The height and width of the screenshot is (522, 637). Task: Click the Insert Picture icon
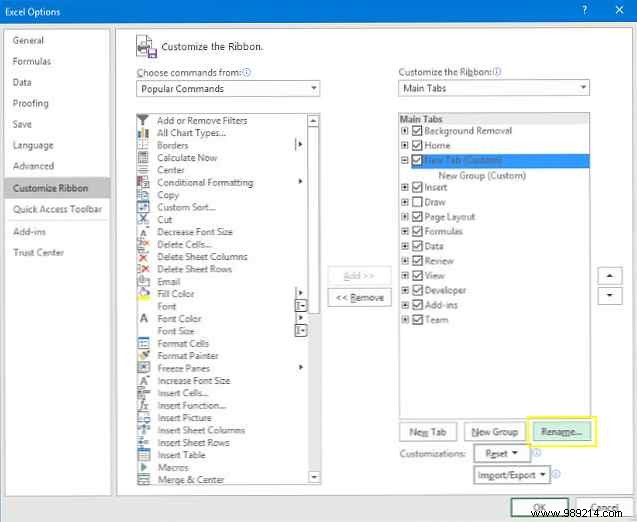pos(143,418)
